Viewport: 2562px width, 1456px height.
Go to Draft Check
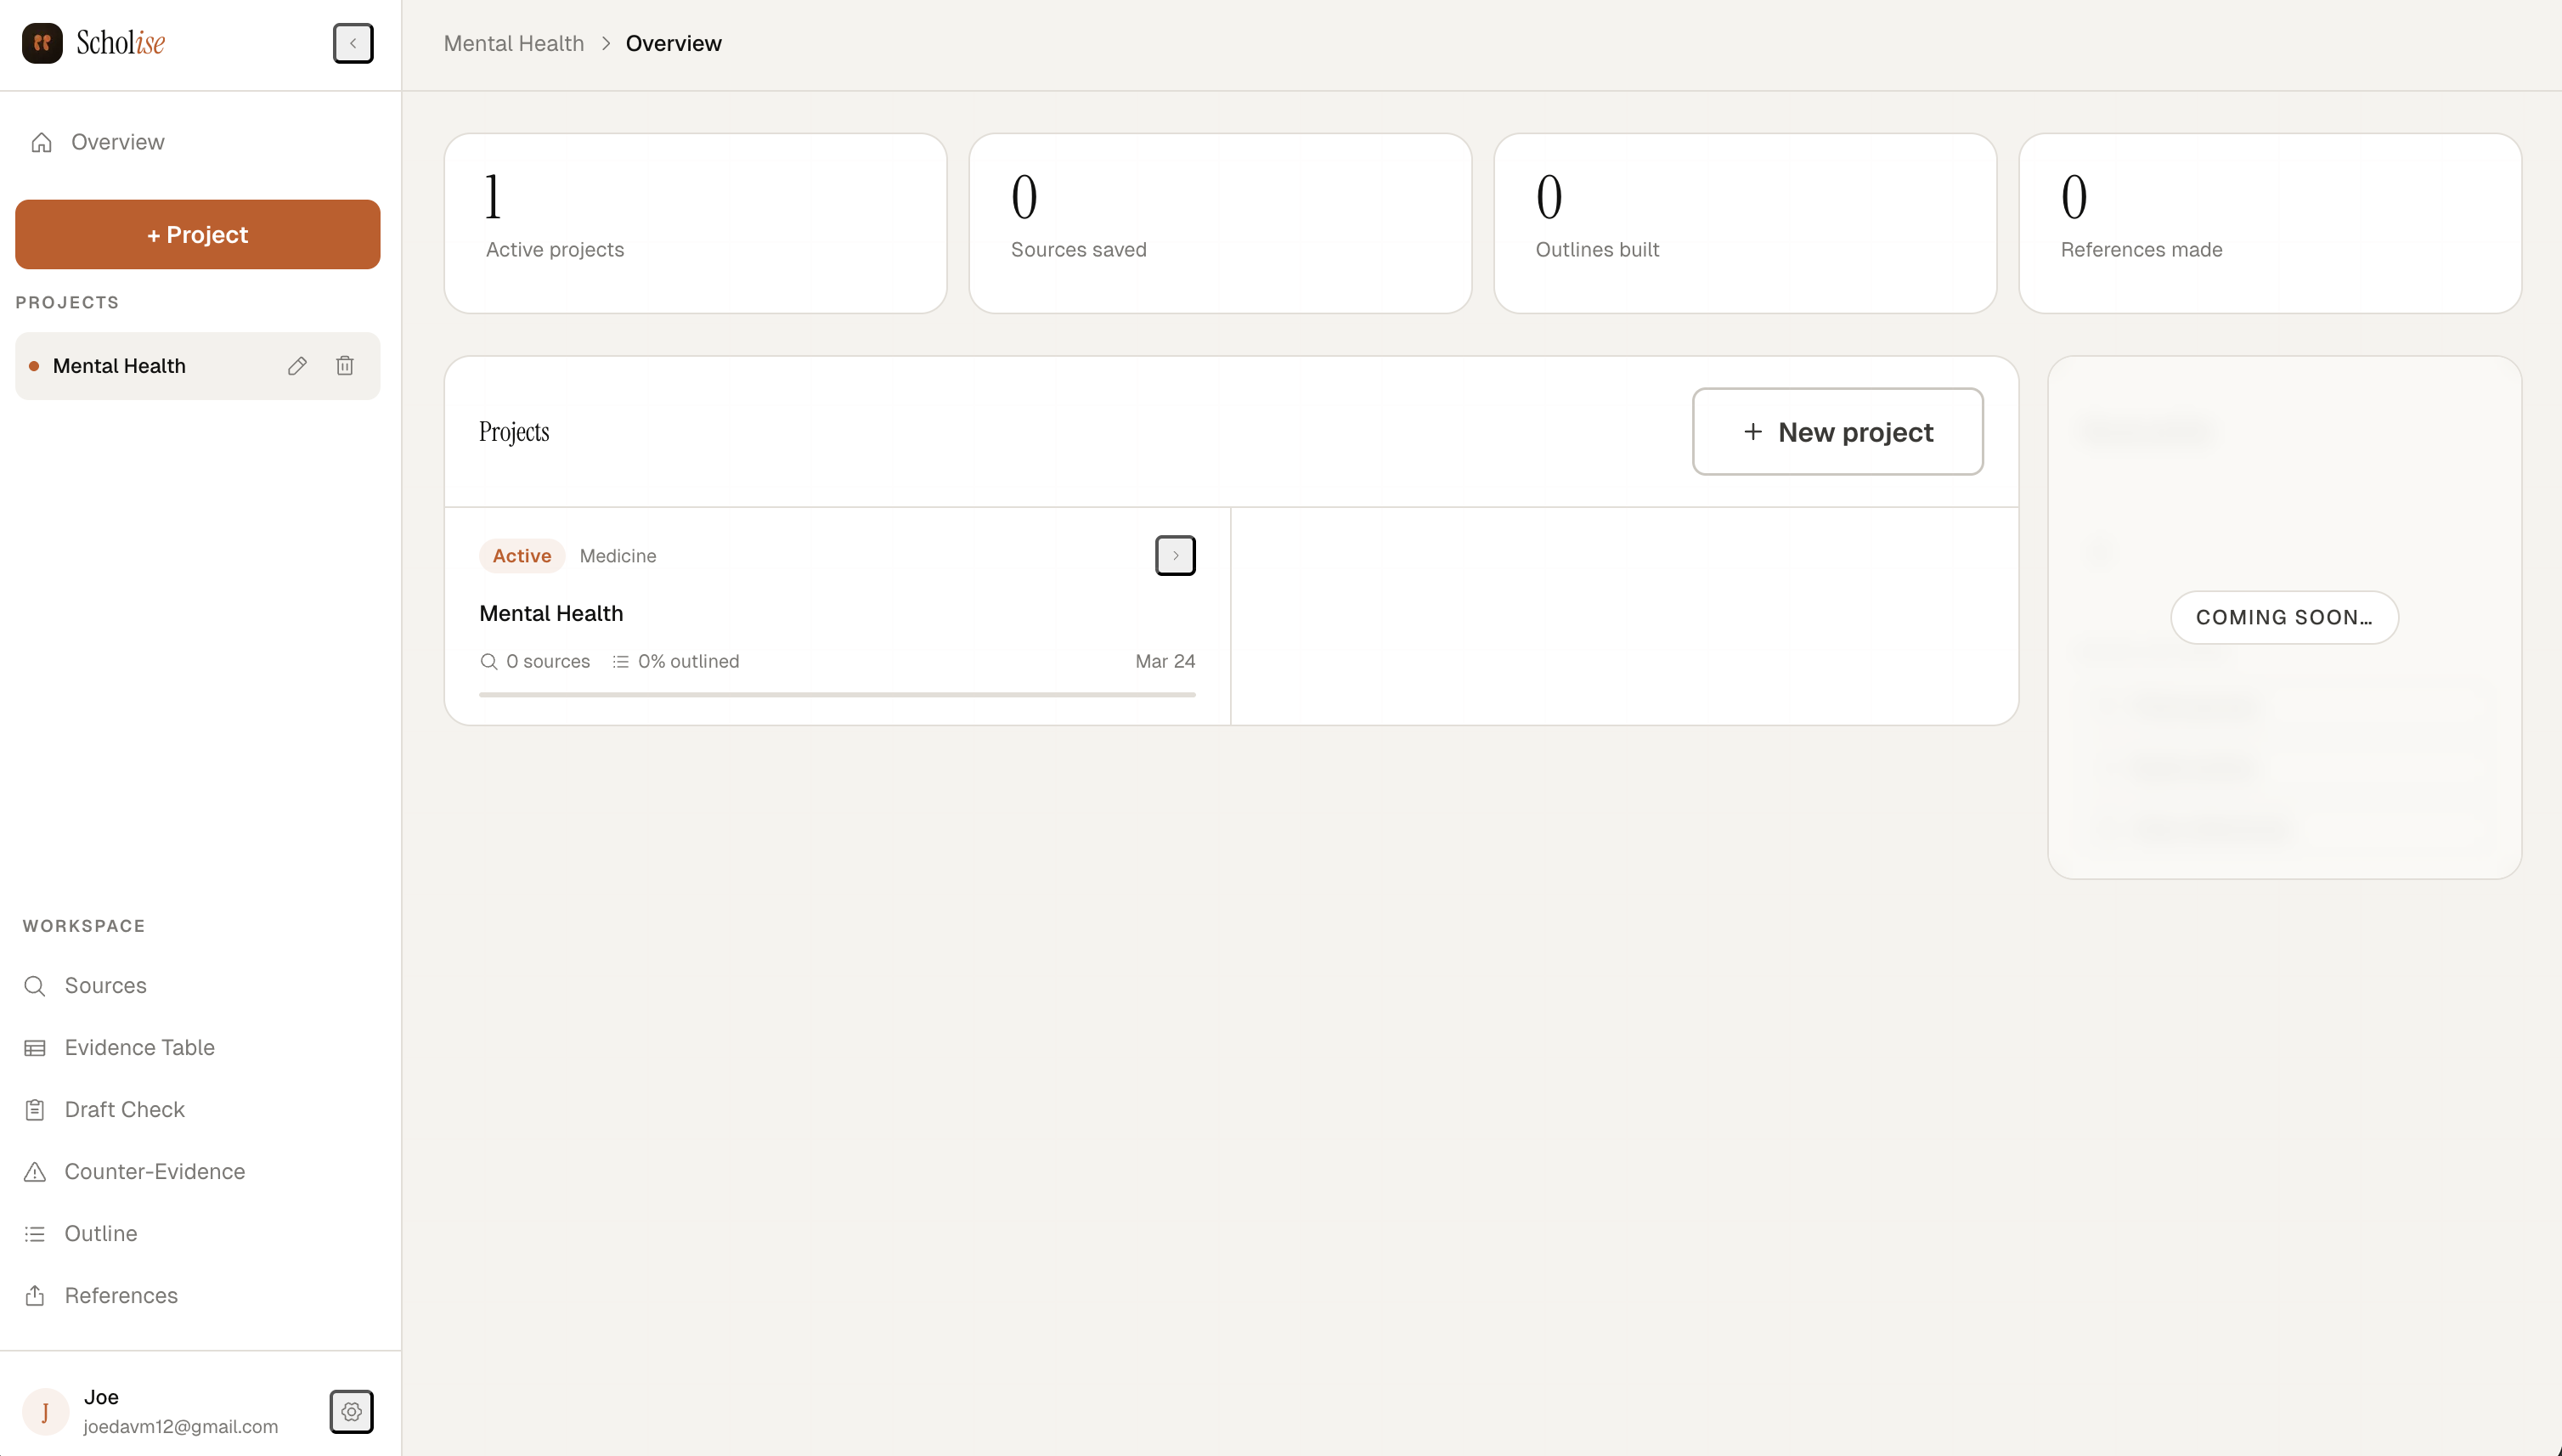[x=124, y=1110]
